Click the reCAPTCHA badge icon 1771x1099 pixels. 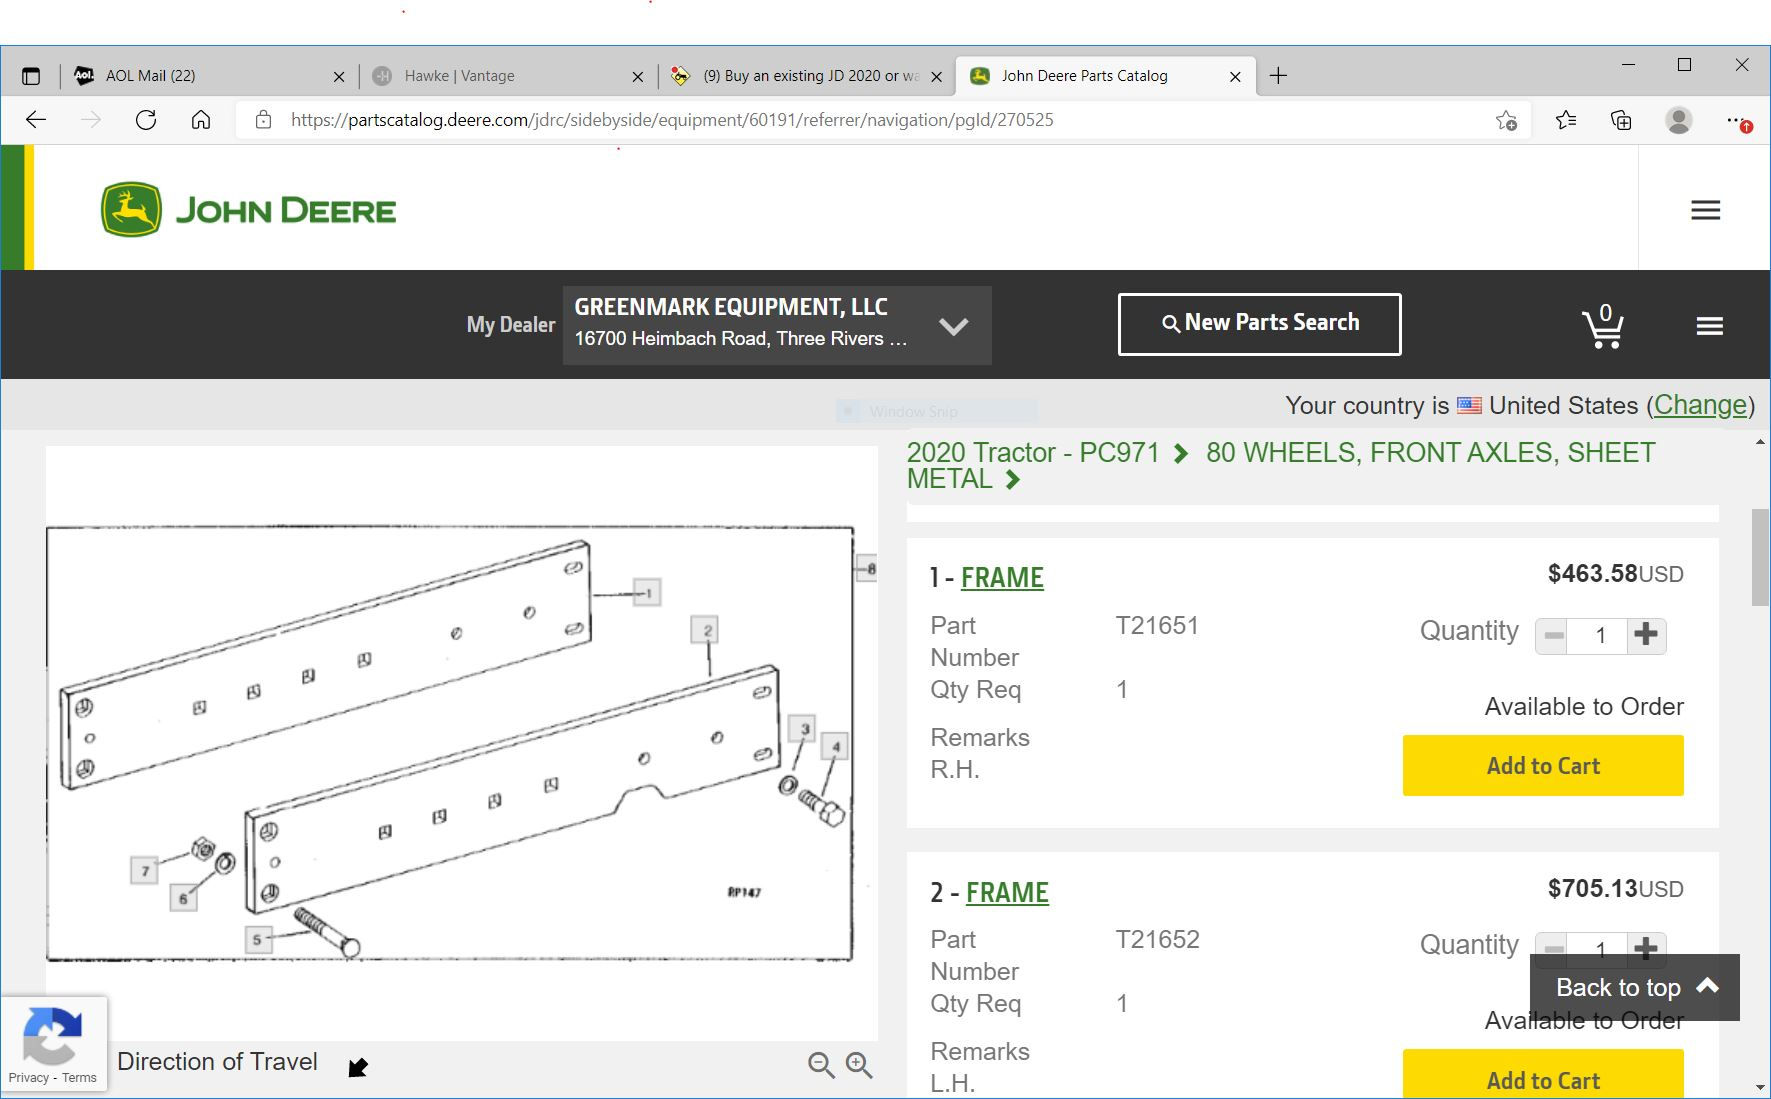tap(52, 1036)
